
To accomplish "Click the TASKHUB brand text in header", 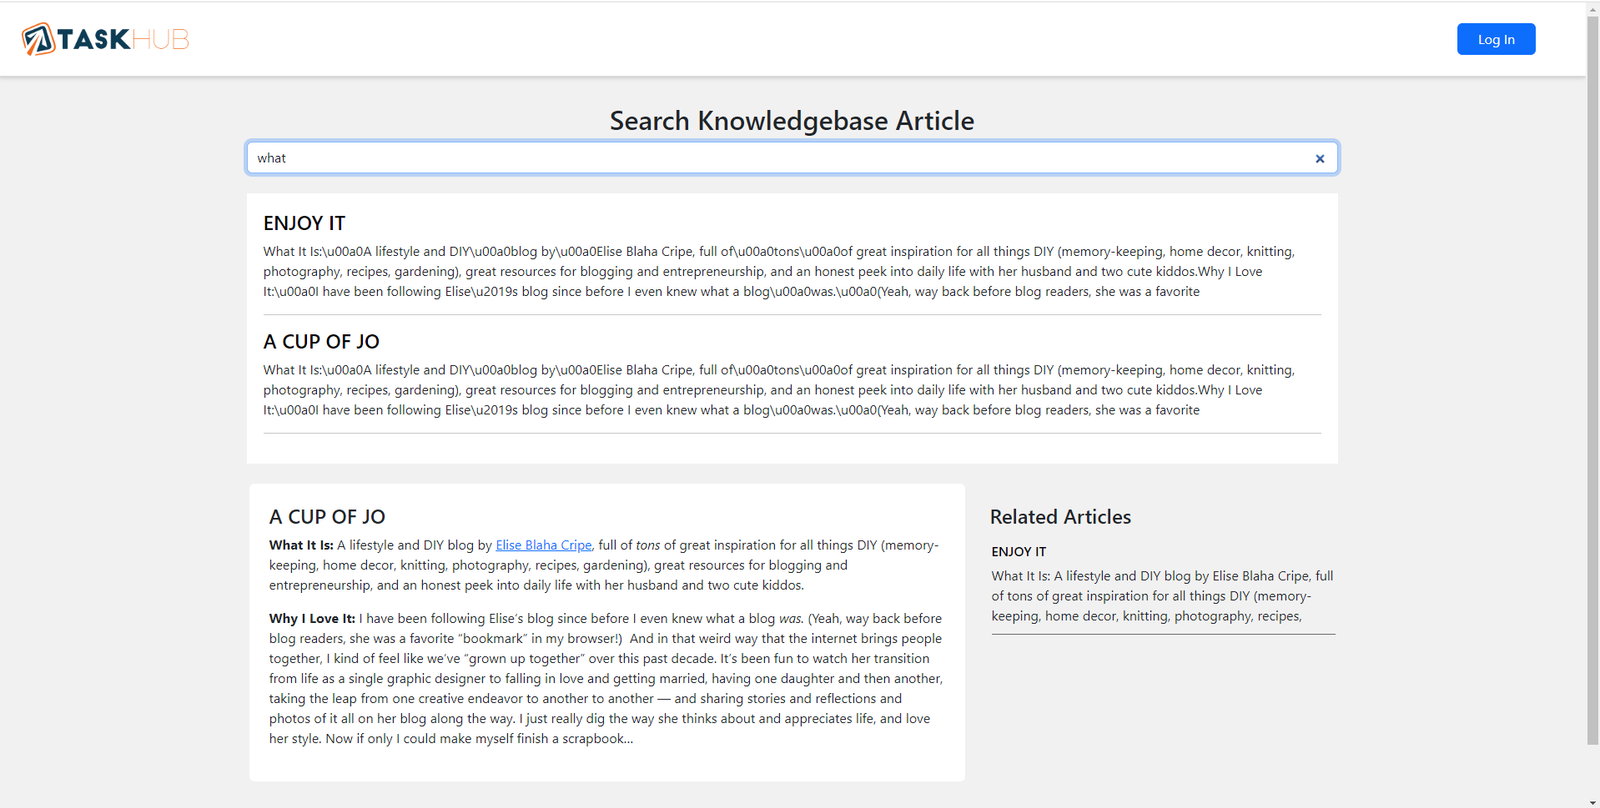I will [x=123, y=39].
